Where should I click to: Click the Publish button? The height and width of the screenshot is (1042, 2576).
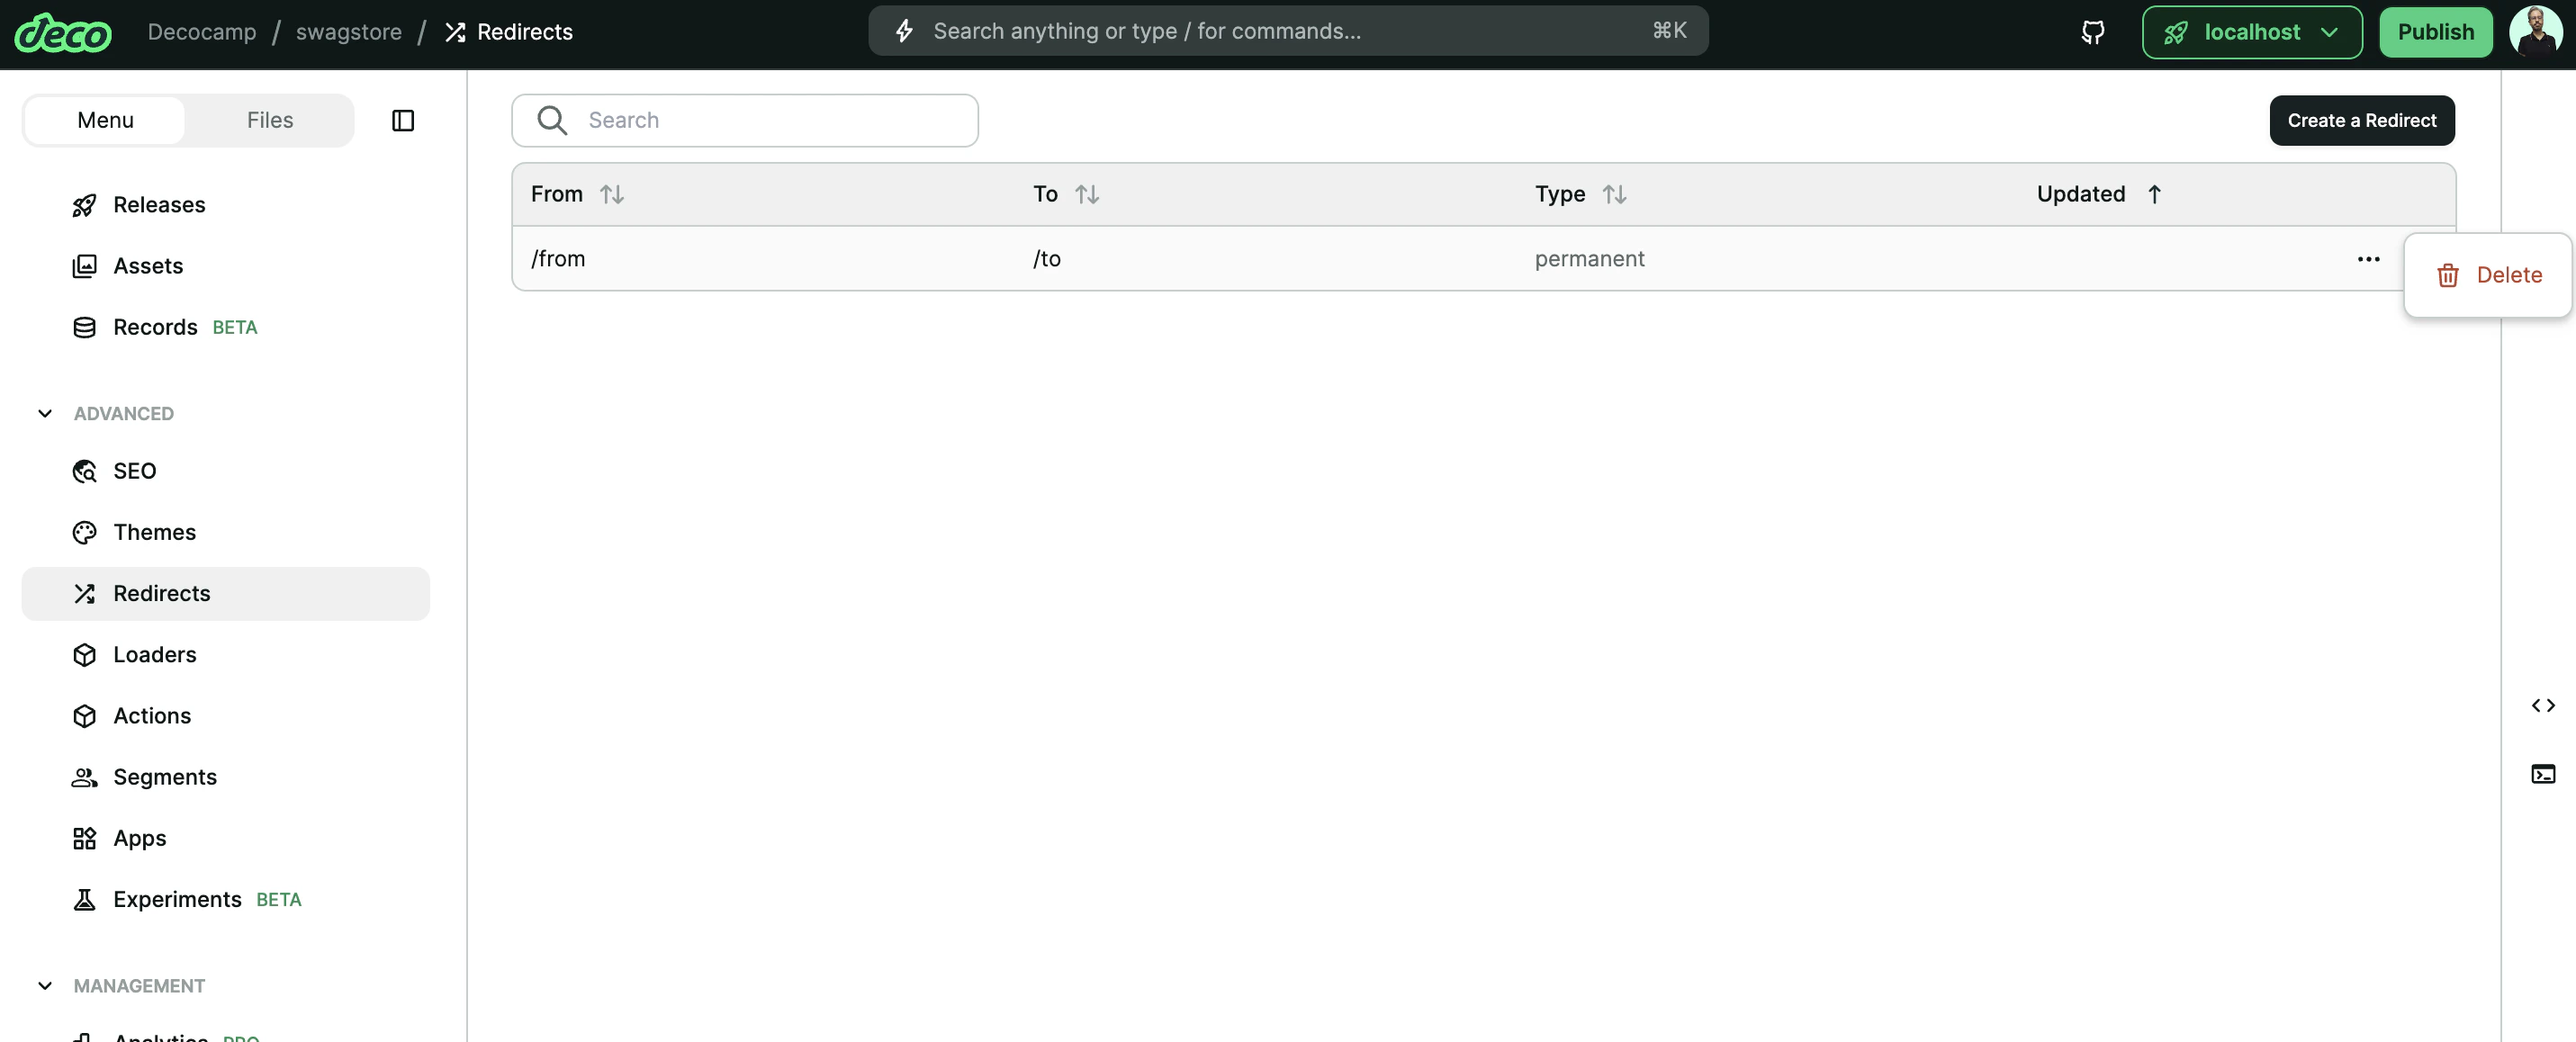(2435, 31)
